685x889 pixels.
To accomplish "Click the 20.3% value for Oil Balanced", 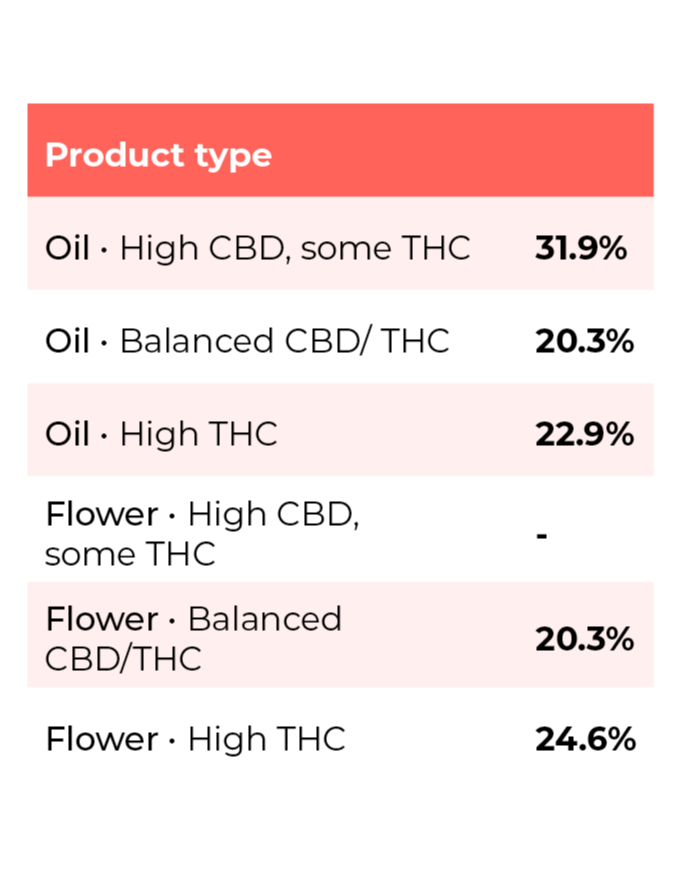I will pos(585,341).
